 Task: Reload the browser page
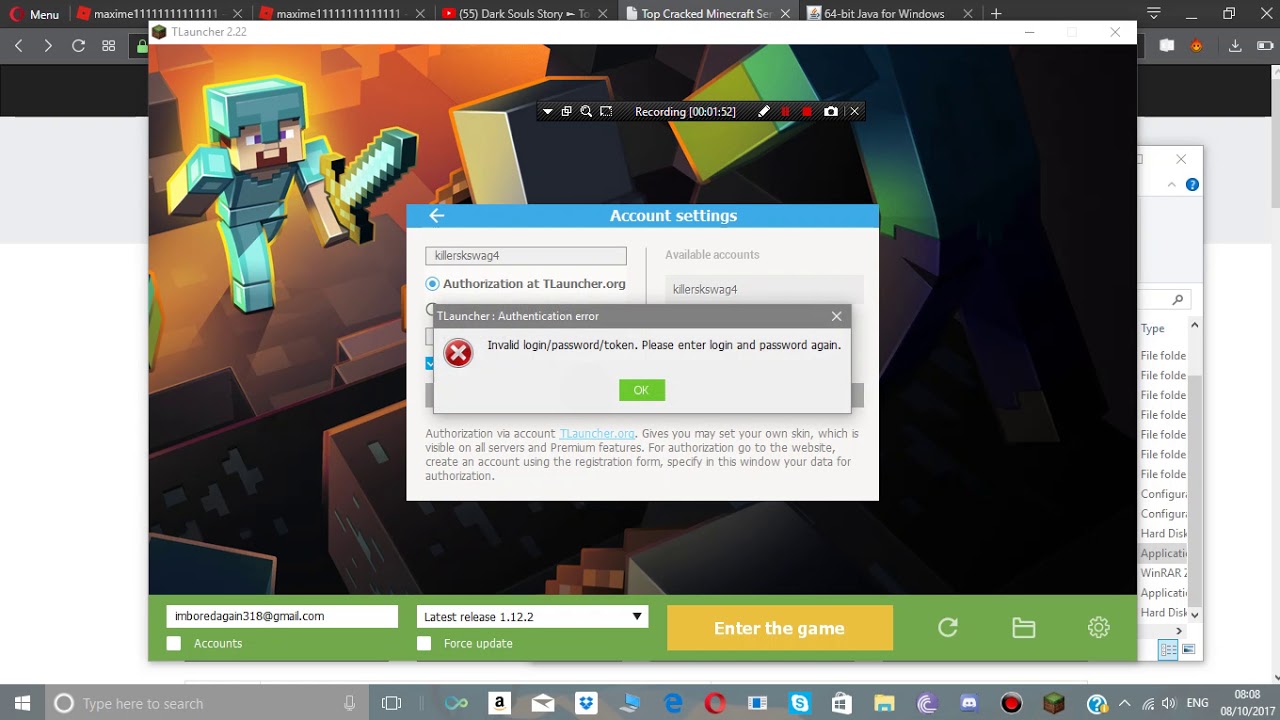coord(78,46)
